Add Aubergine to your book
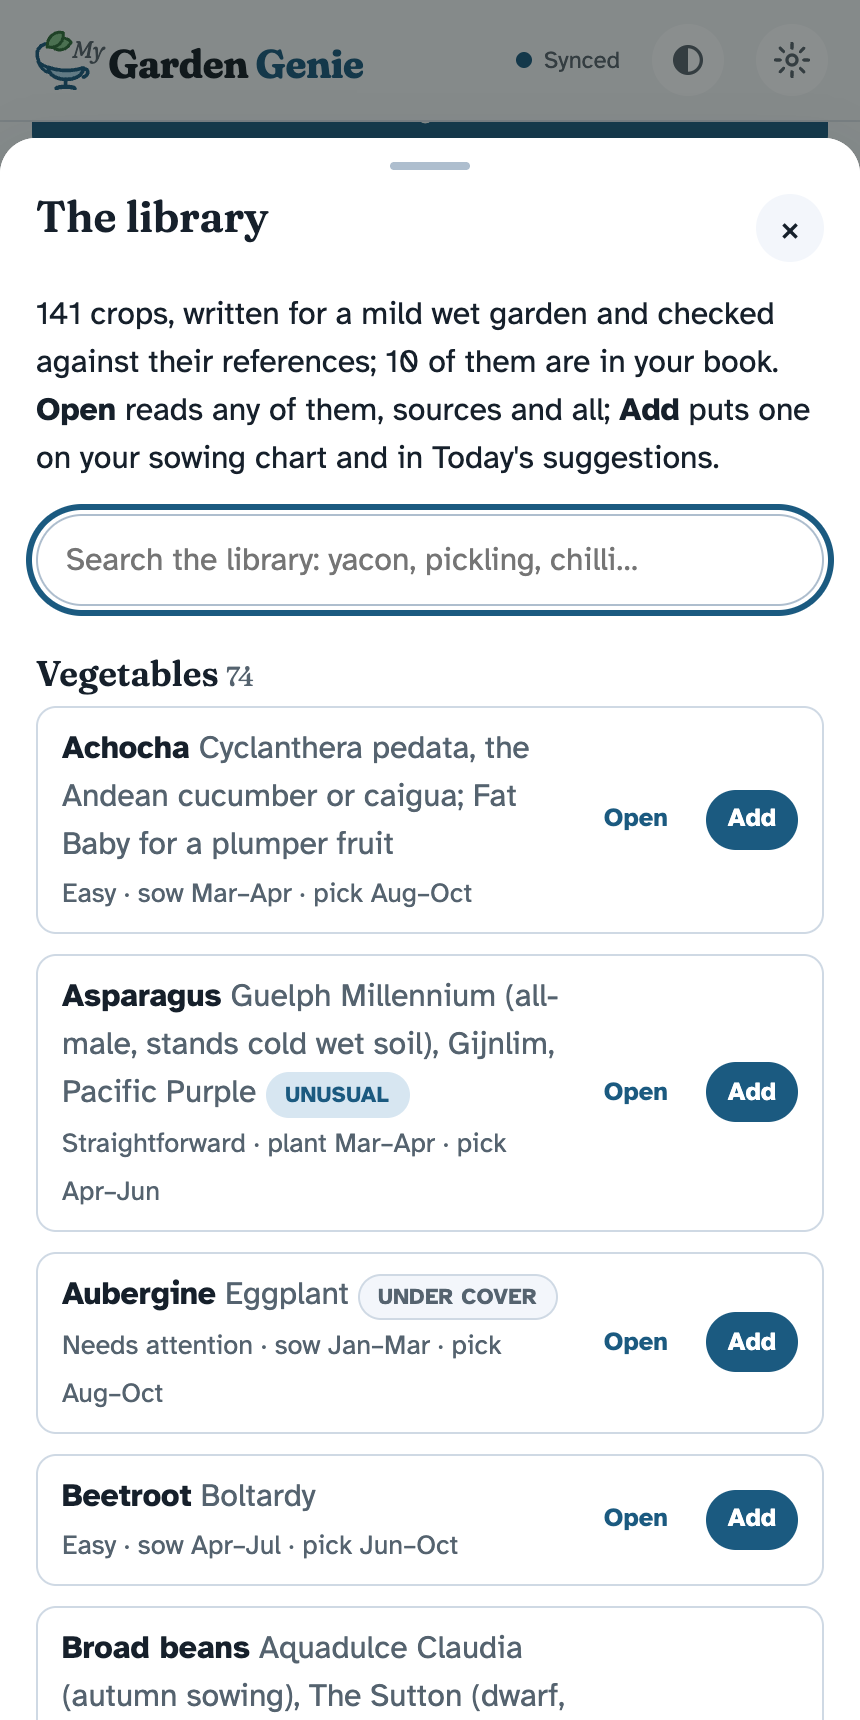 pyautogui.click(x=752, y=1343)
